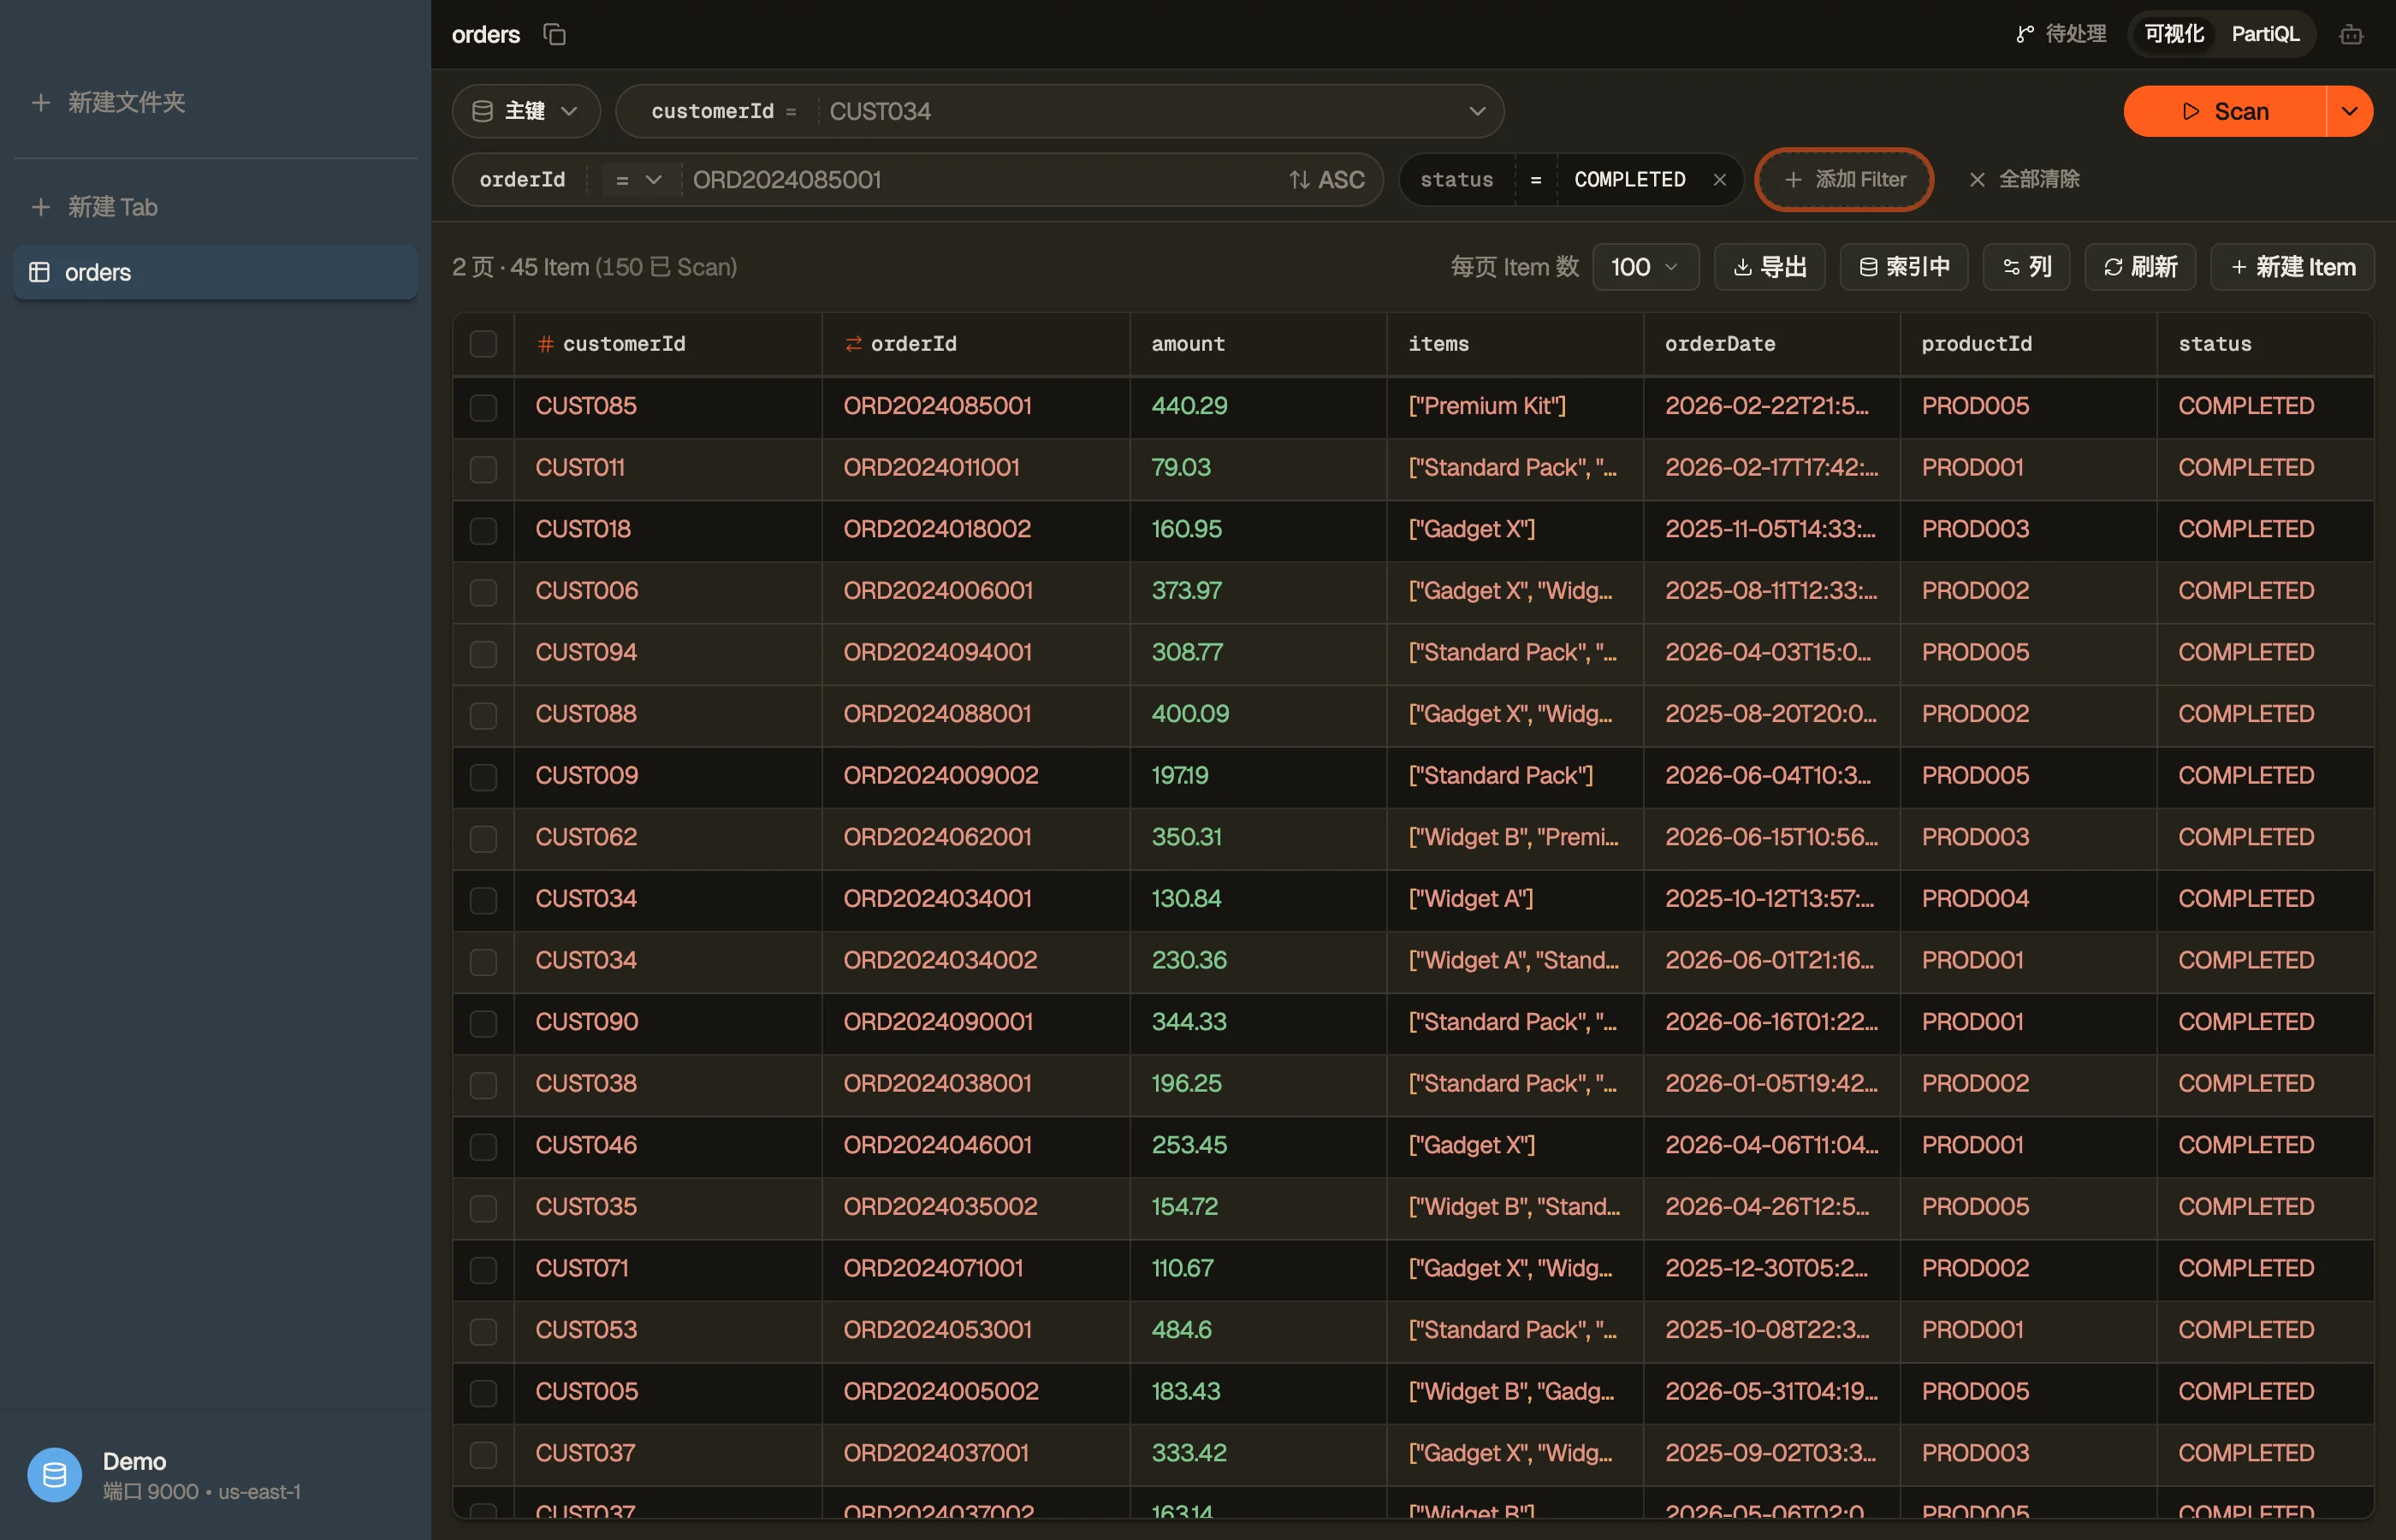Screen dimensions: 2396x1540
Task: Copy the orders table name icon
Action: [554, 34]
